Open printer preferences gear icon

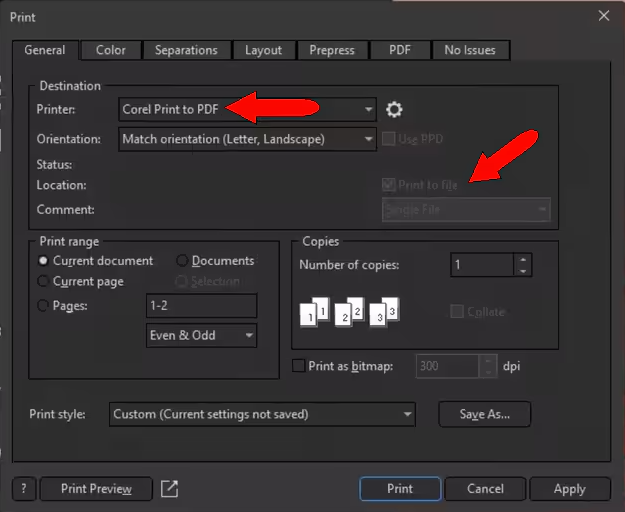pos(394,109)
